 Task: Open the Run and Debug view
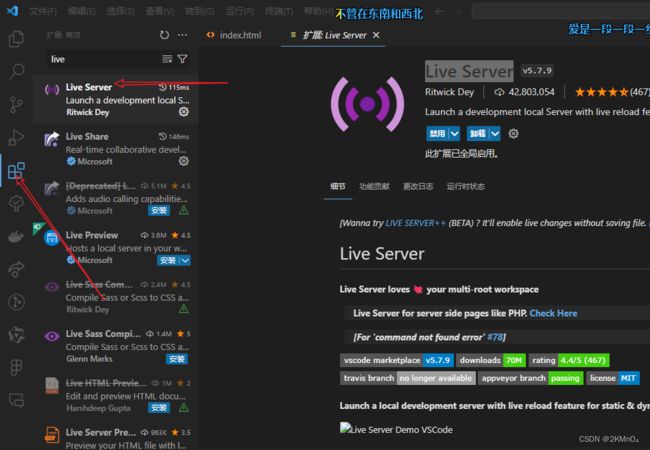pos(16,137)
